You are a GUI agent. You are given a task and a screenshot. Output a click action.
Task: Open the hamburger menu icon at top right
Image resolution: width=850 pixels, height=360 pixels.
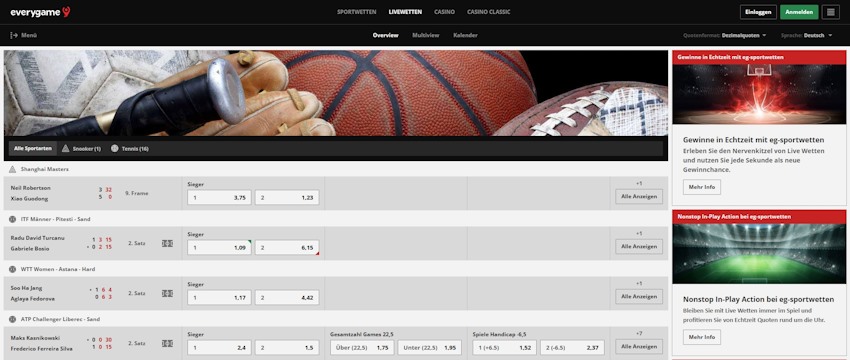tap(830, 12)
